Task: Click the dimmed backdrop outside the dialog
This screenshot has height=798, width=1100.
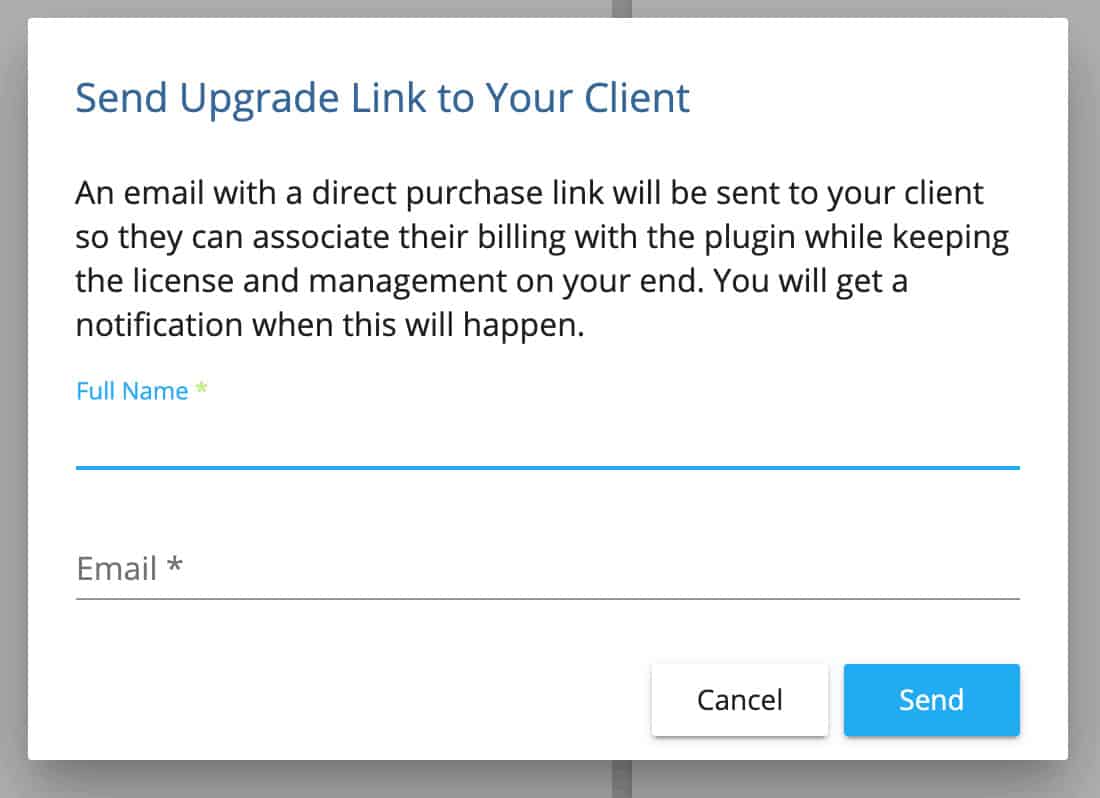Action: pyautogui.click(x=1084, y=400)
